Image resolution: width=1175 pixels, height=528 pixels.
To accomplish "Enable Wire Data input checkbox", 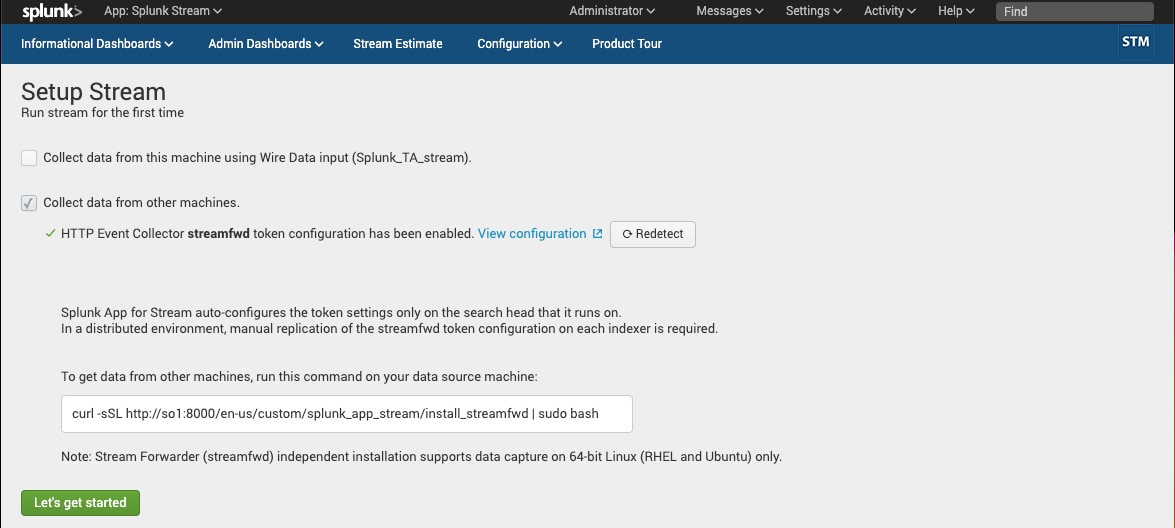I will (28, 158).
